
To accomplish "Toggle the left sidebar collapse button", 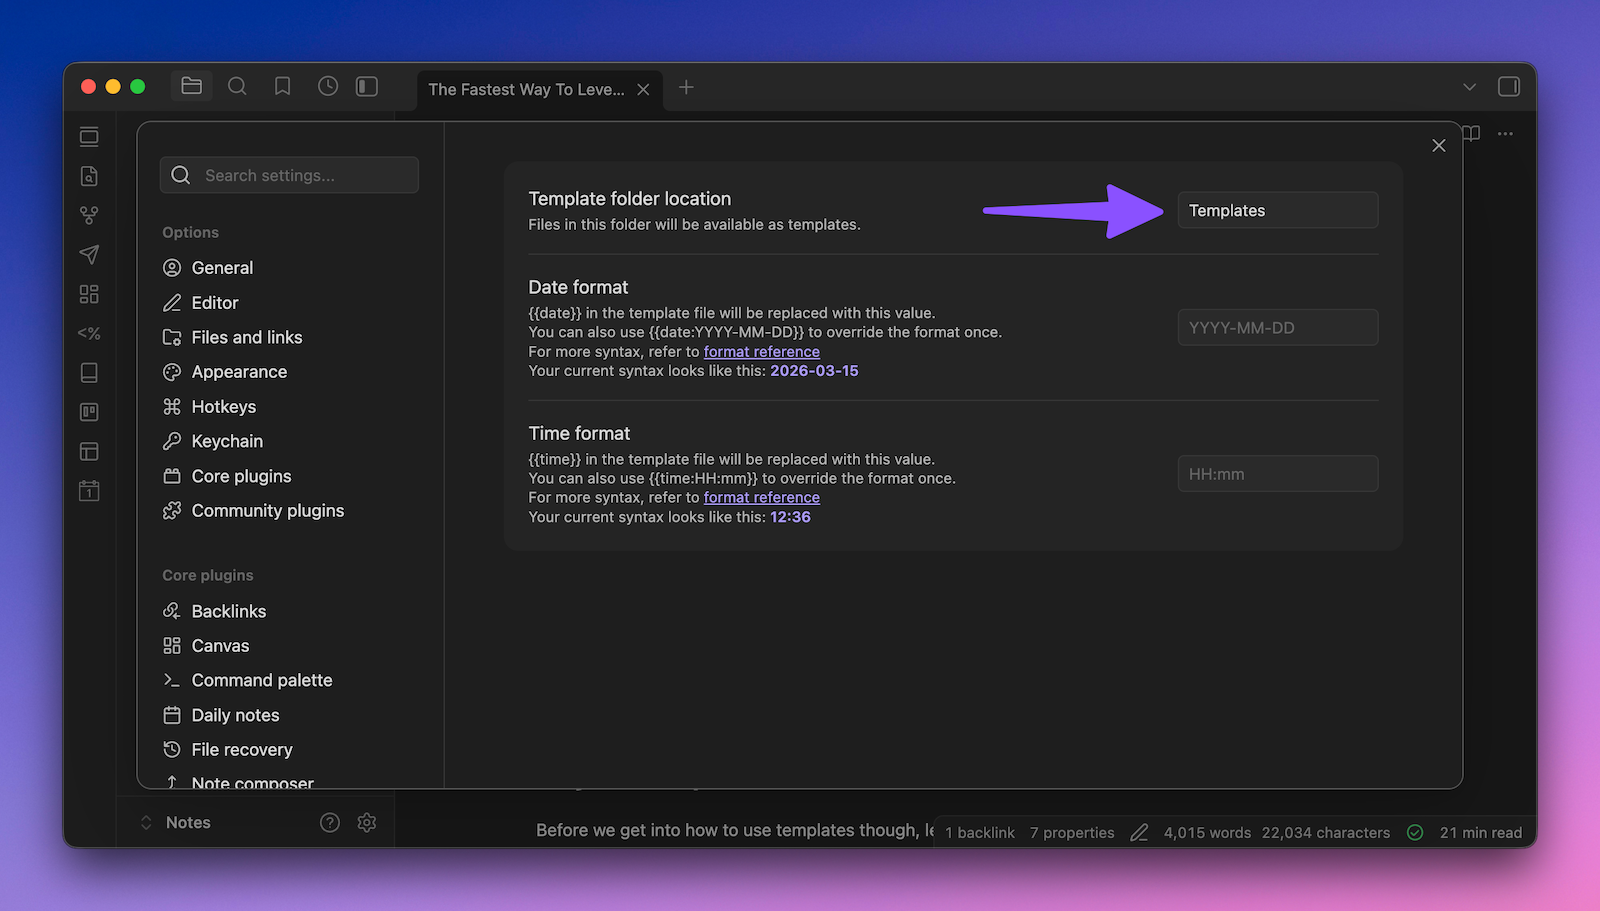I will [x=367, y=87].
